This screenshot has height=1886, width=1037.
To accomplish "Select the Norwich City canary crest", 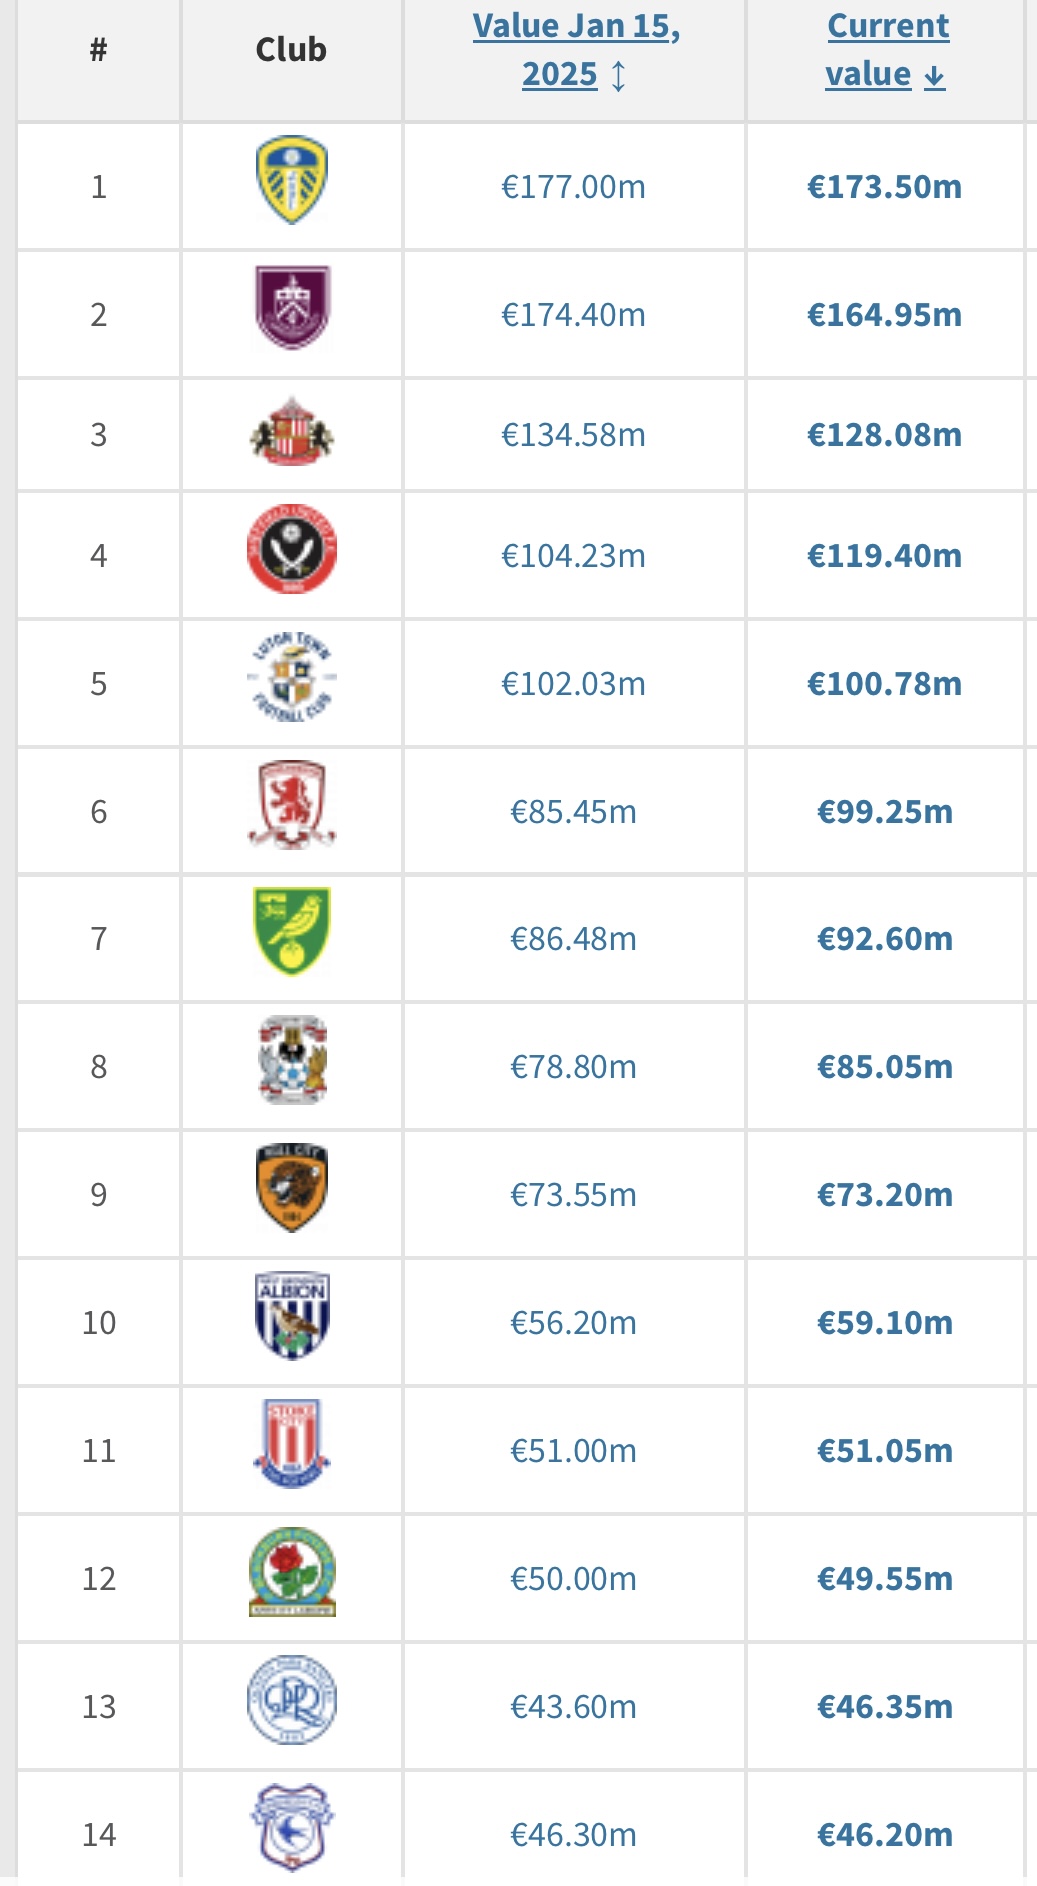I will pyautogui.click(x=291, y=932).
